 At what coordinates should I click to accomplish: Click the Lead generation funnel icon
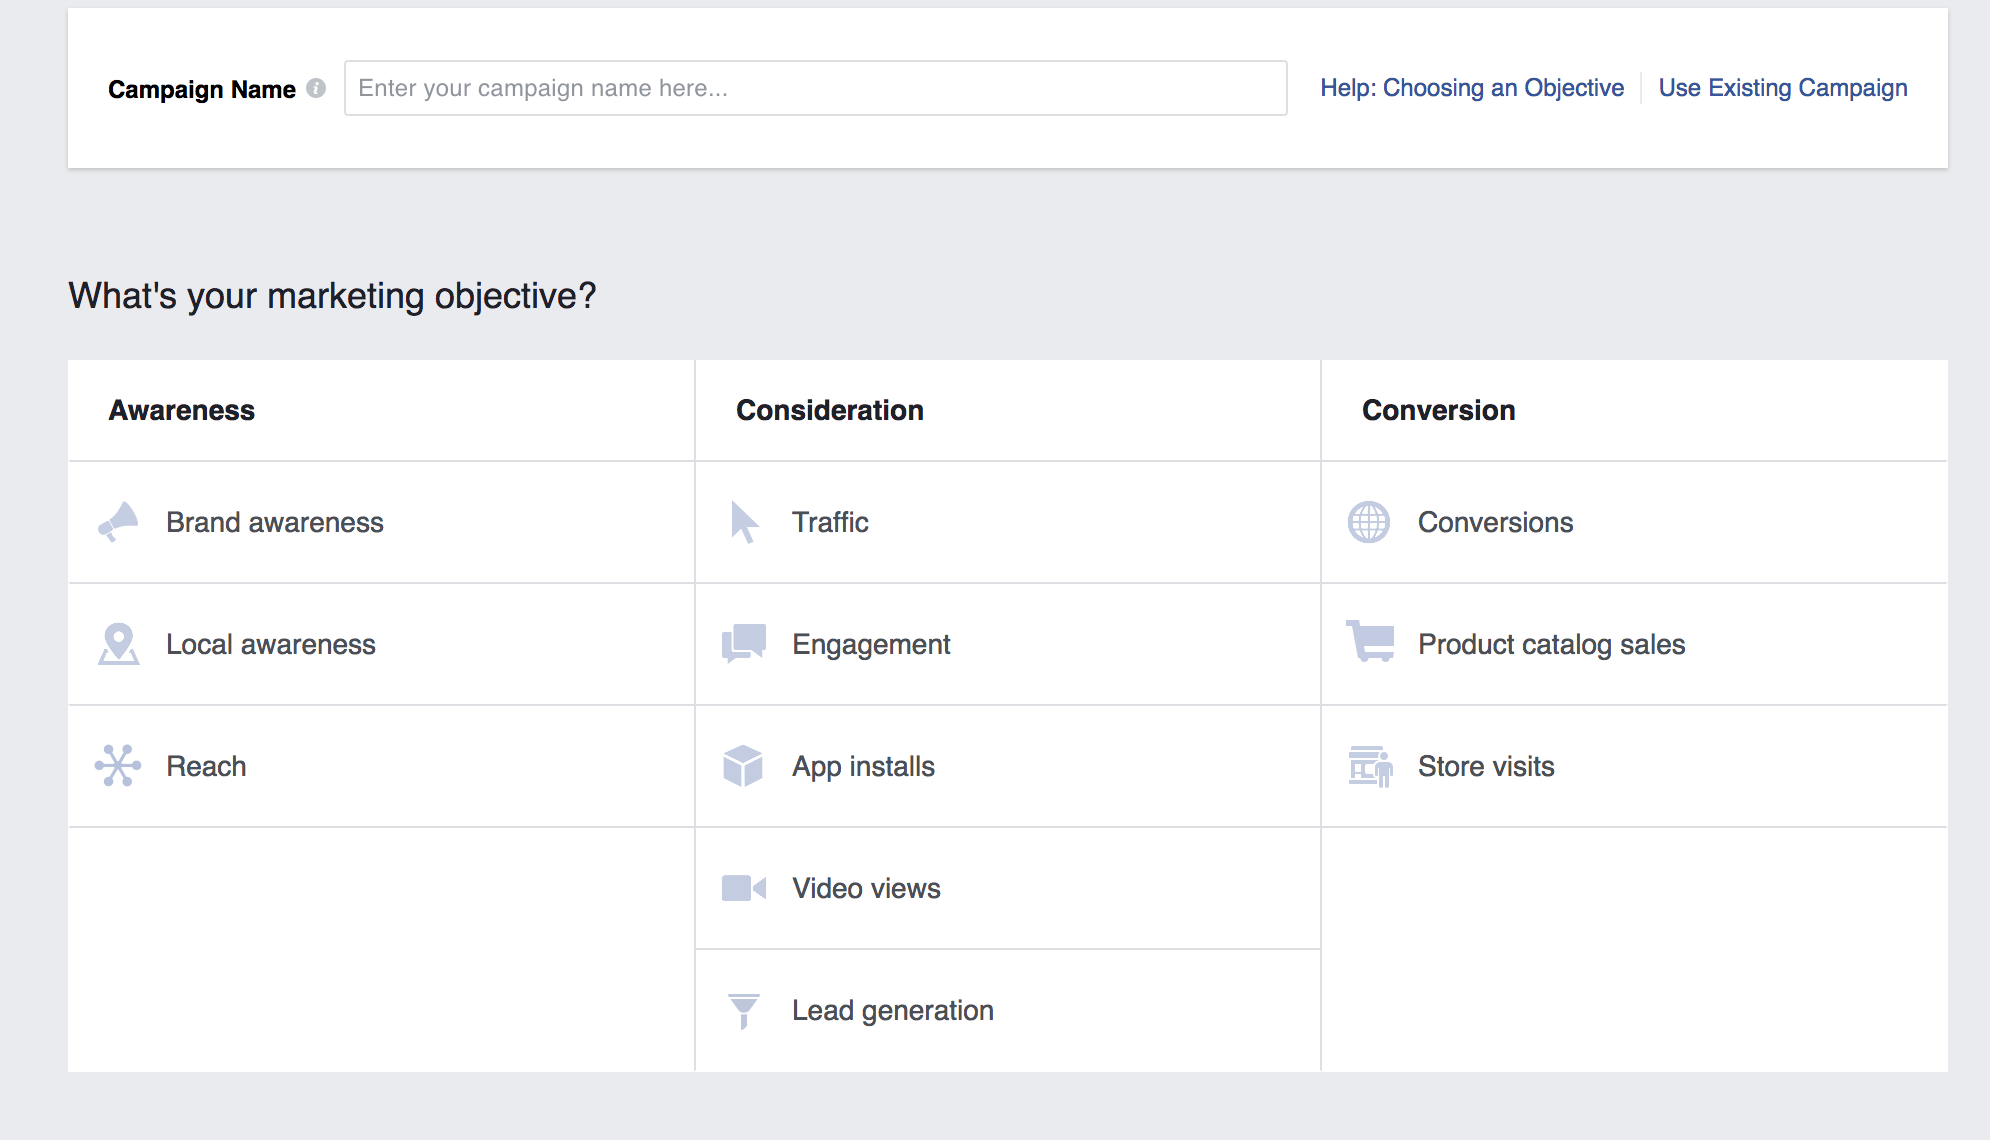[744, 1011]
